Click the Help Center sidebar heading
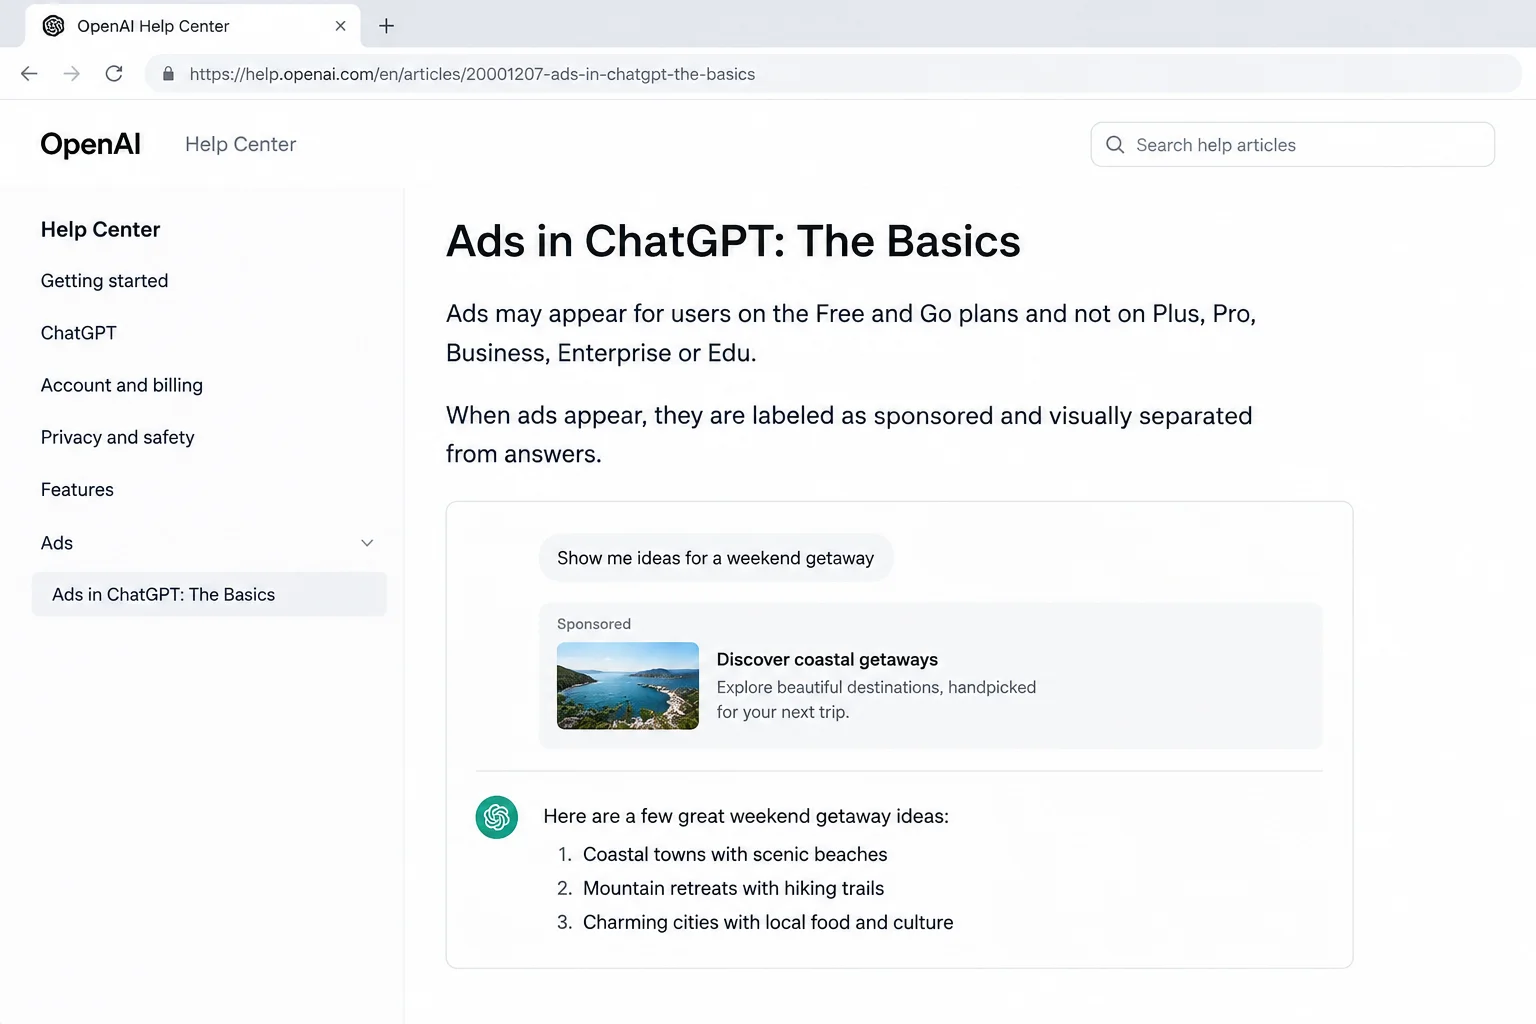This screenshot has width=1536, height=1024. pos(100,229)
